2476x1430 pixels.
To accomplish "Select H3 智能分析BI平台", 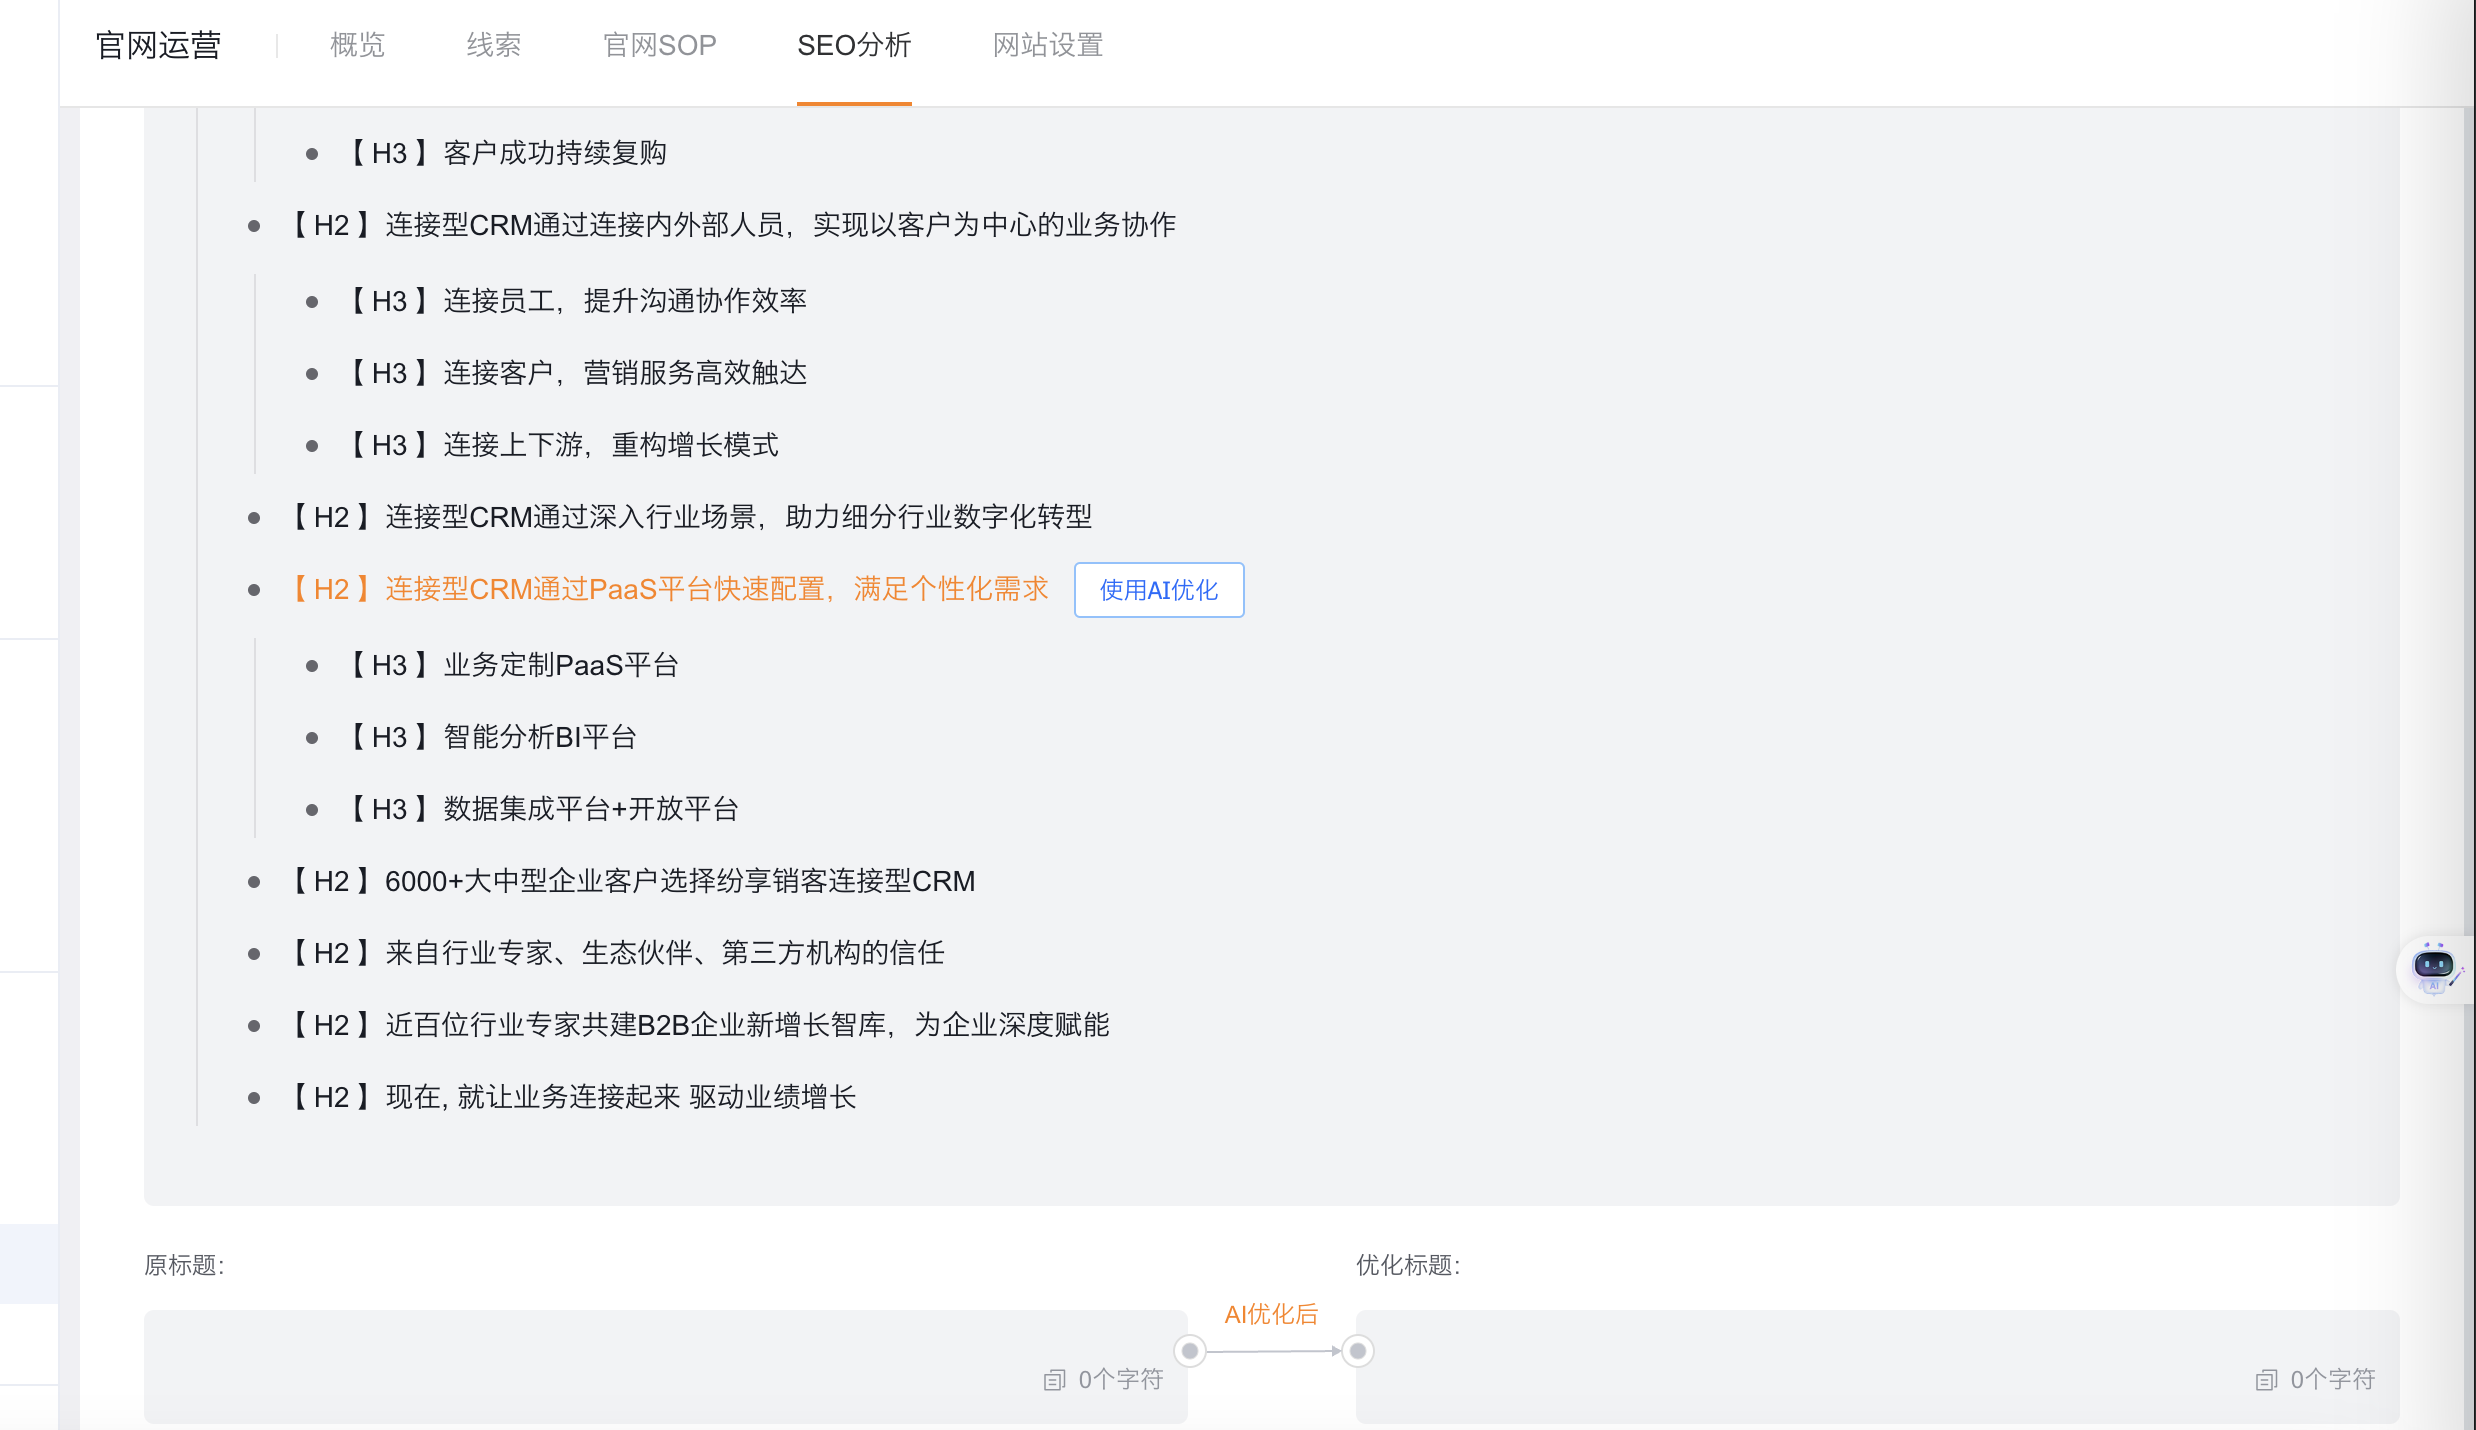I will [x=491, y=737].
